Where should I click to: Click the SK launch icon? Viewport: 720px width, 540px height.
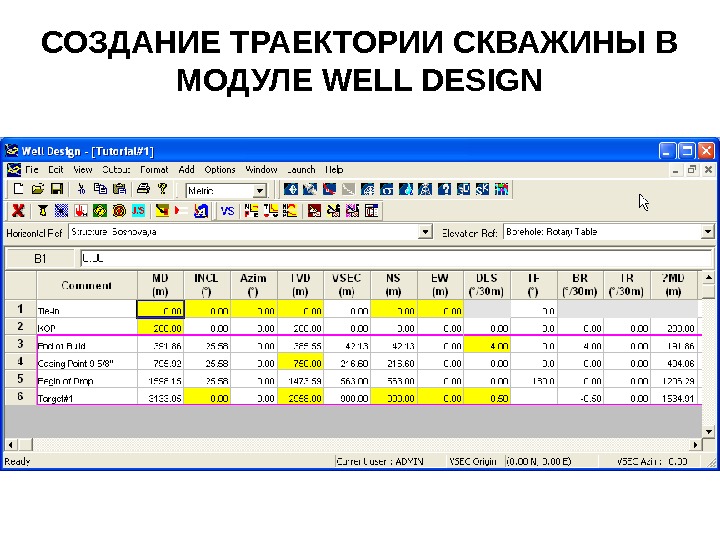[x=482, y=189]
